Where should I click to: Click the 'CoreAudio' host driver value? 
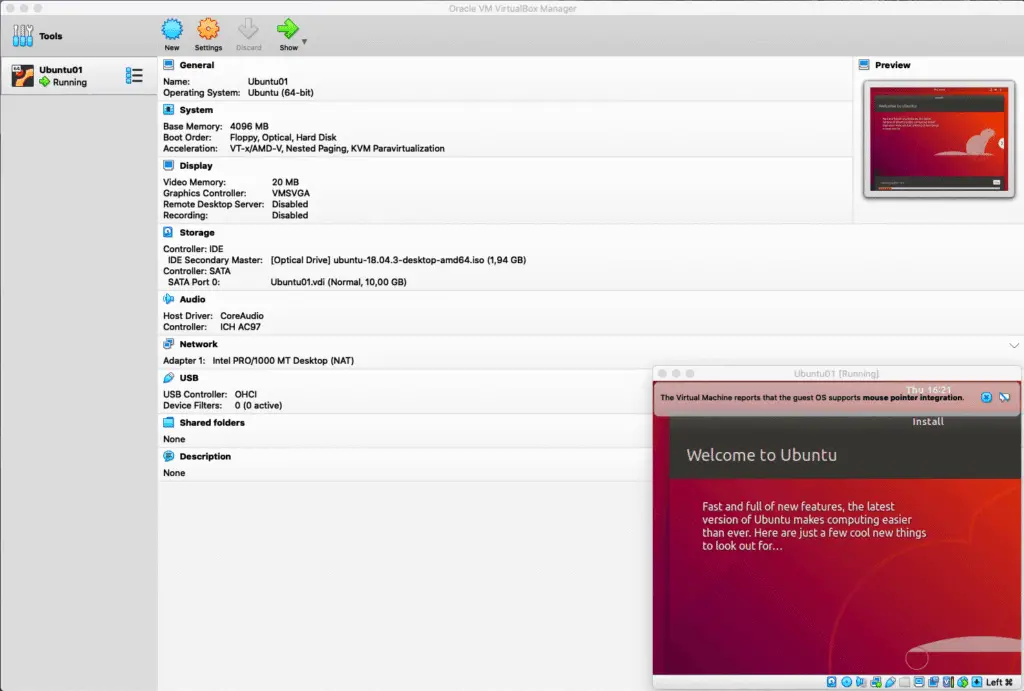pos(242,315)
